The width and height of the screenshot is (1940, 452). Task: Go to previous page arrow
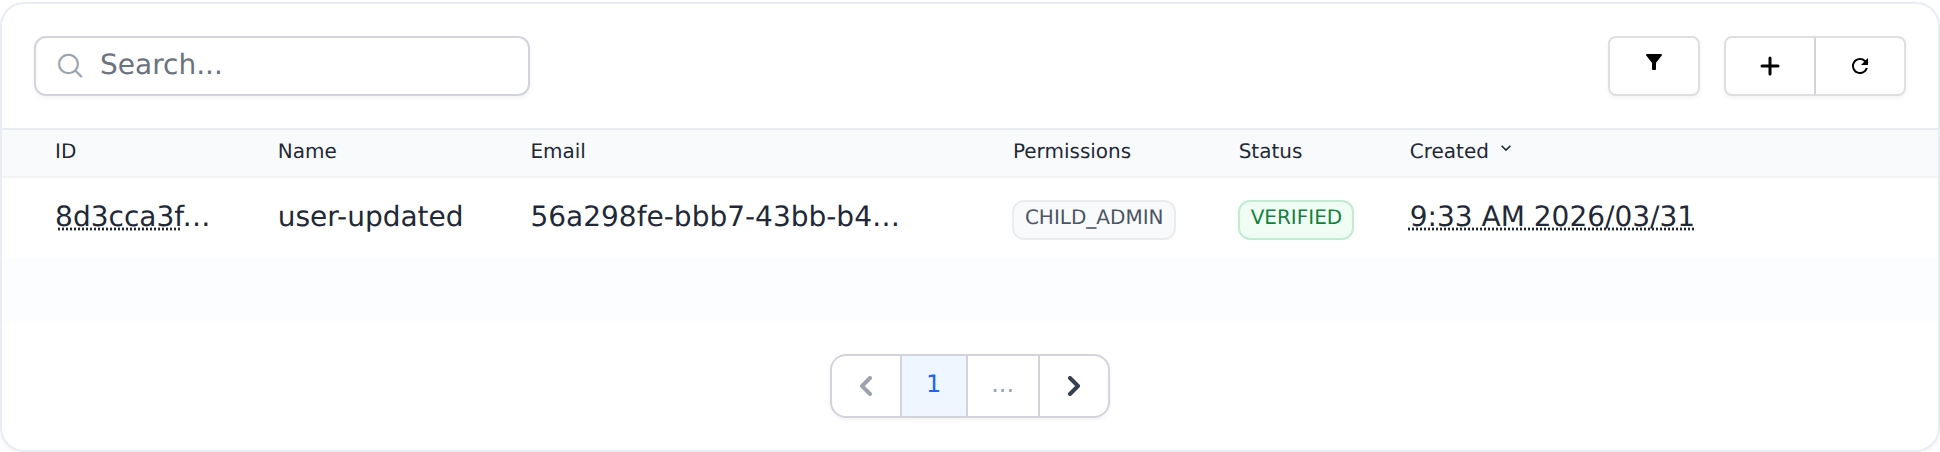pos(866,386)
